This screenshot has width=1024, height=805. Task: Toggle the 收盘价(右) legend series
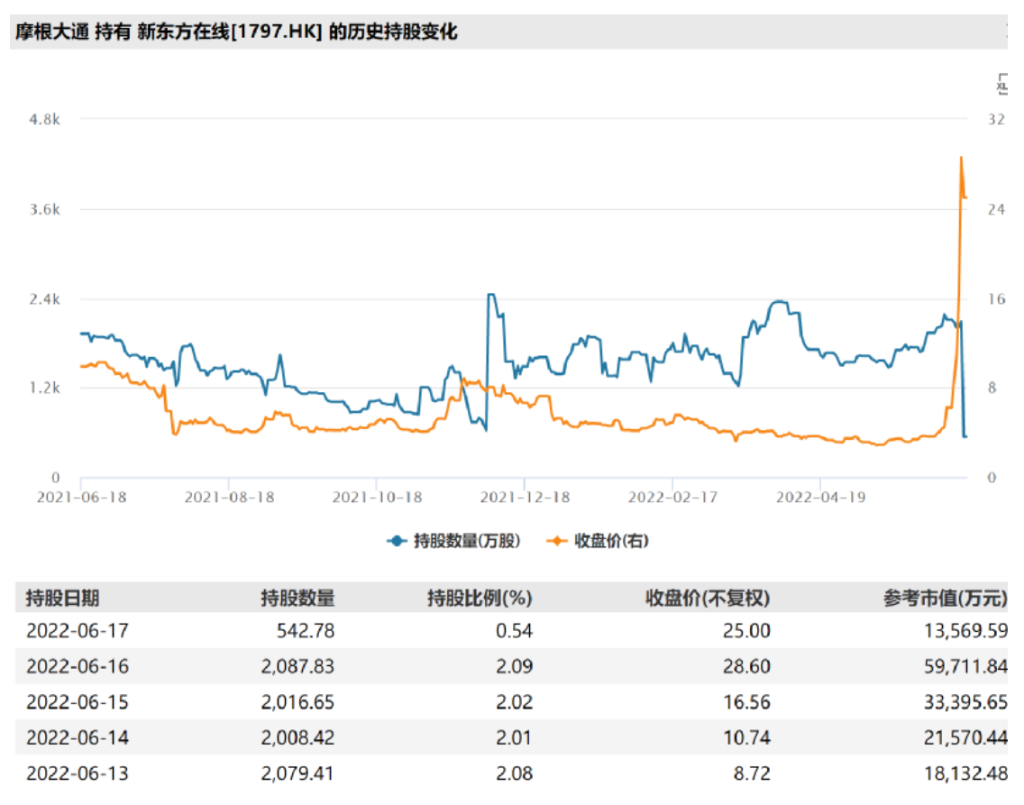coord(598,541)
